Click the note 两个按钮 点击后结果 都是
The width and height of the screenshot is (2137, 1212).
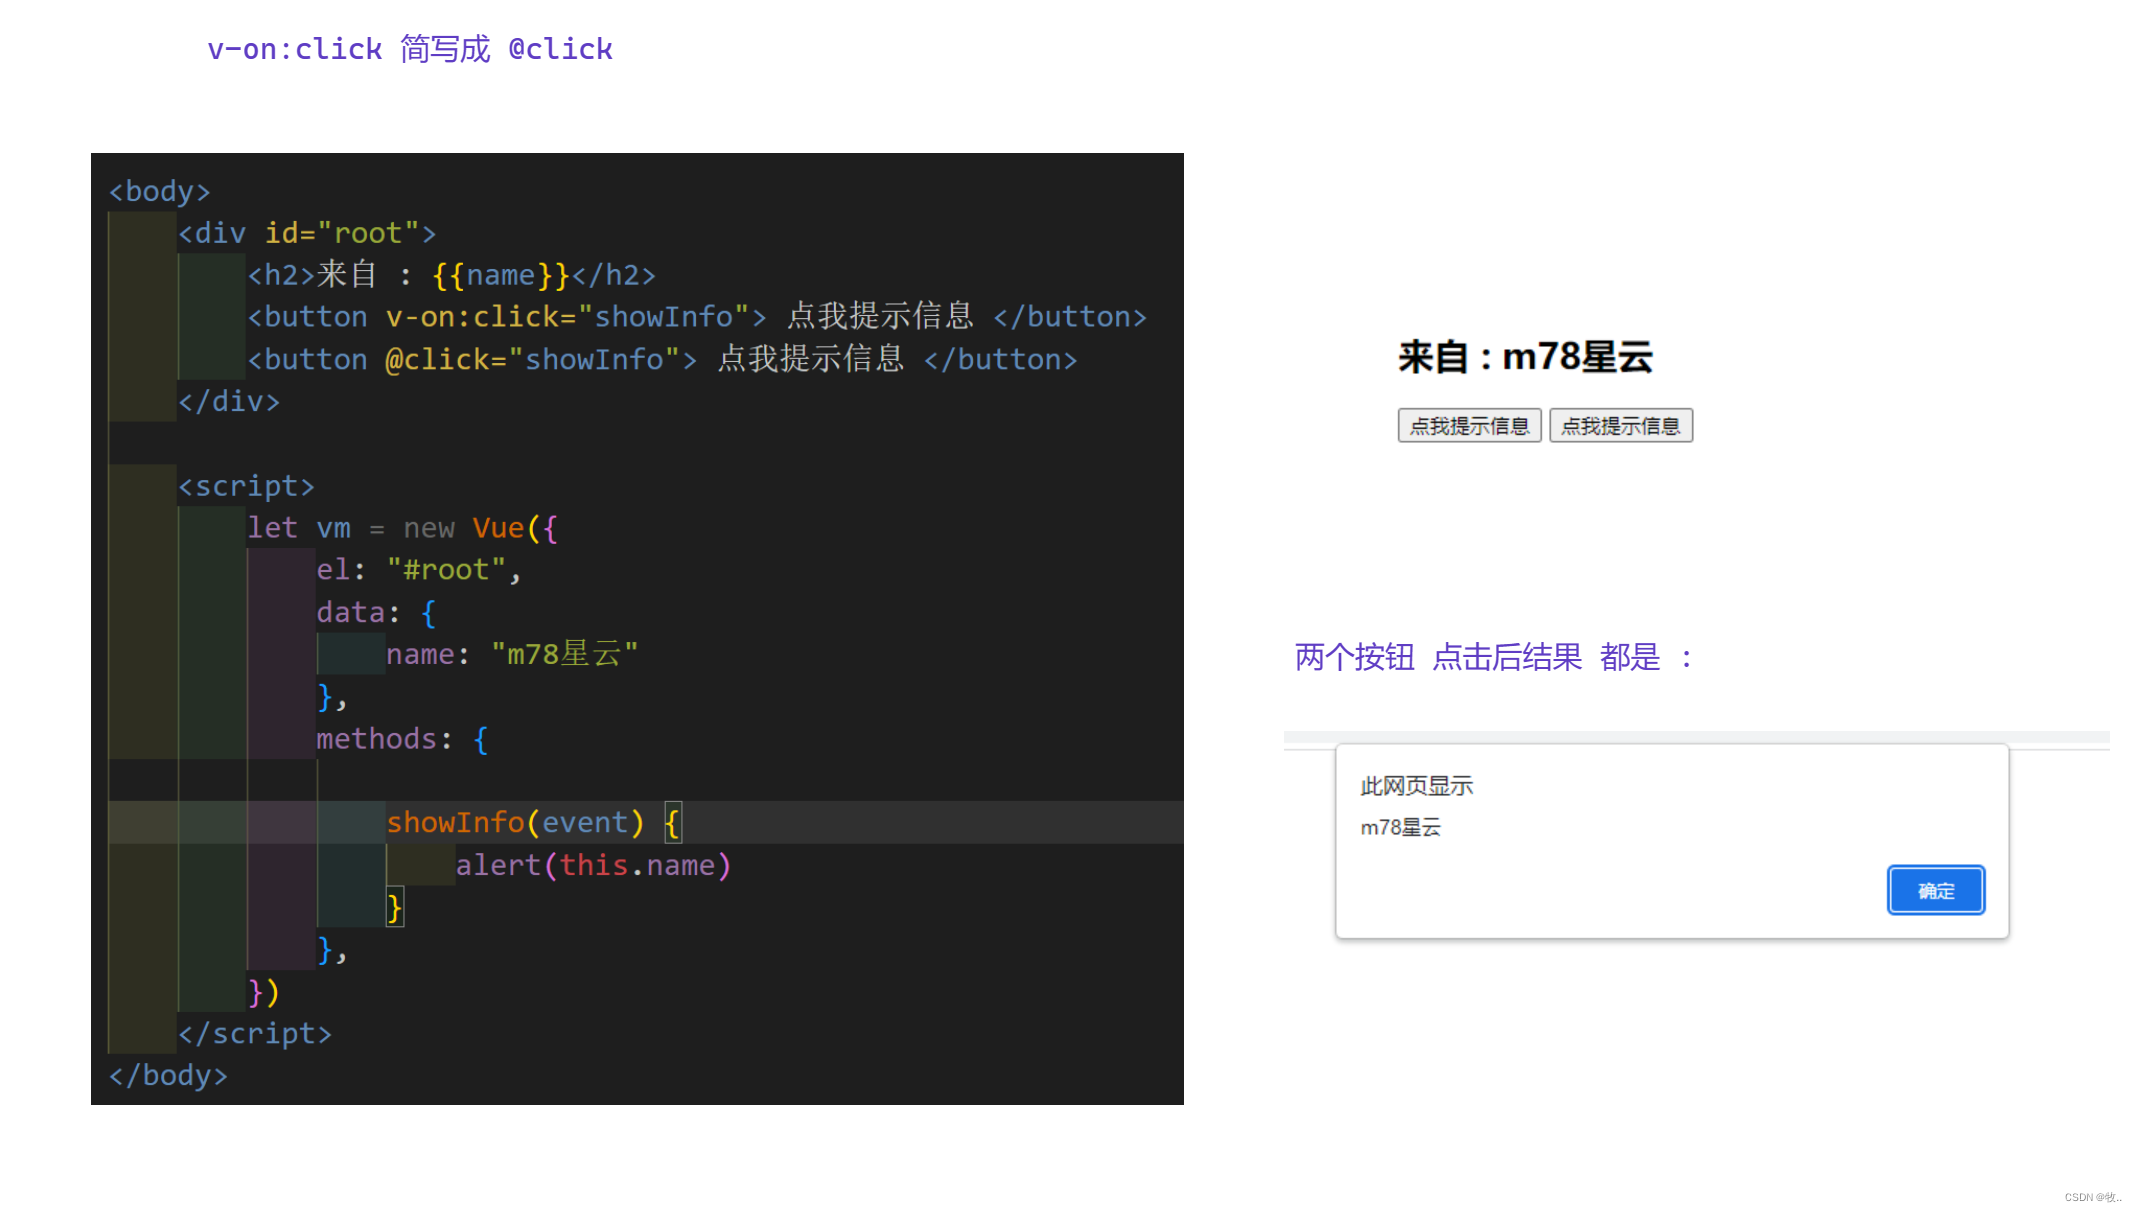[1493, 657]
